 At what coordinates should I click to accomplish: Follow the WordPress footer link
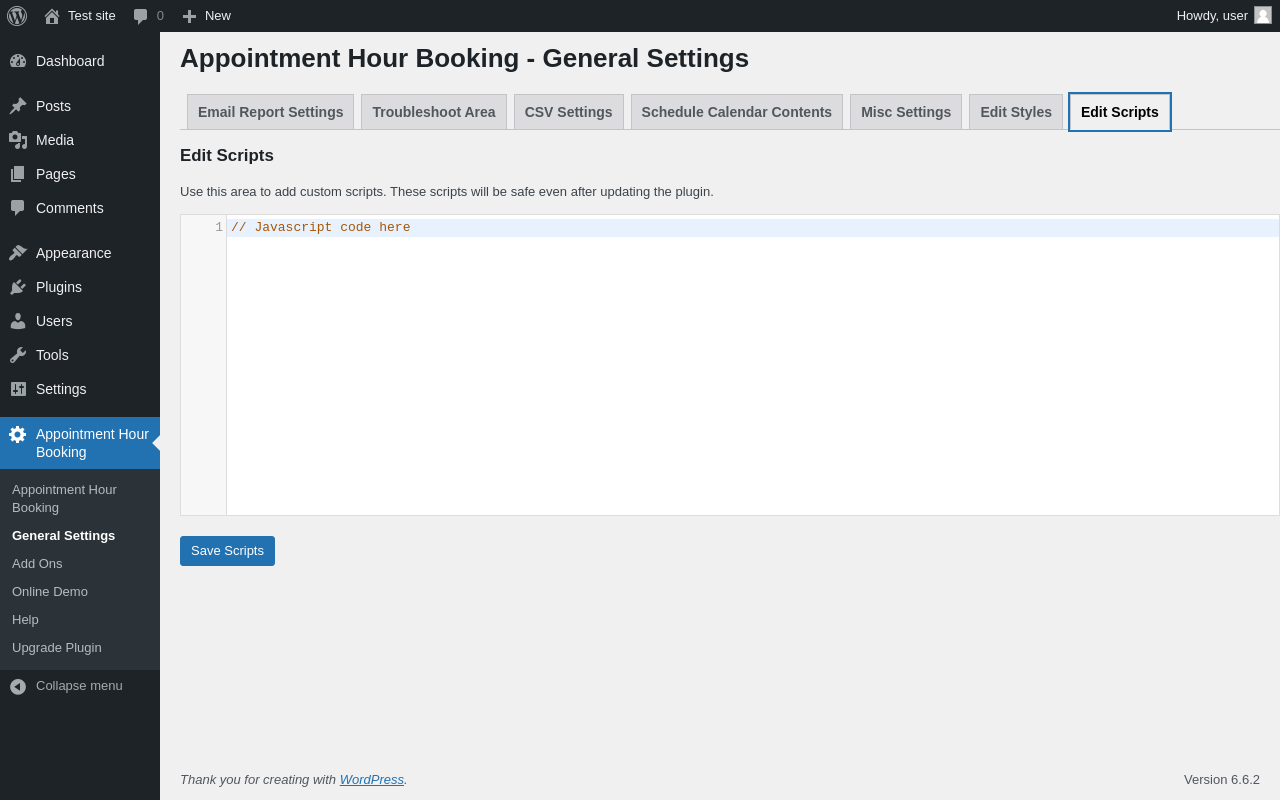(x=372, y=779)
